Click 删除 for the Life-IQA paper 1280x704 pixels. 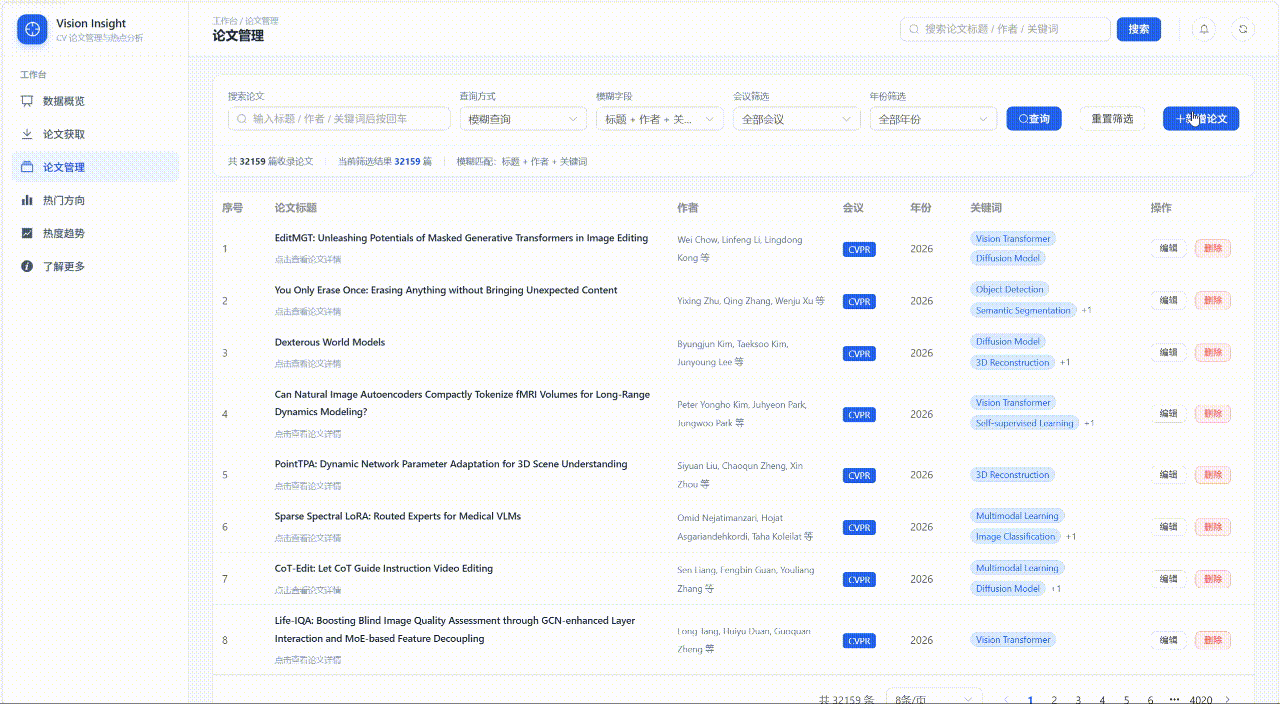pyautogui.click(x=1213, y=639)
